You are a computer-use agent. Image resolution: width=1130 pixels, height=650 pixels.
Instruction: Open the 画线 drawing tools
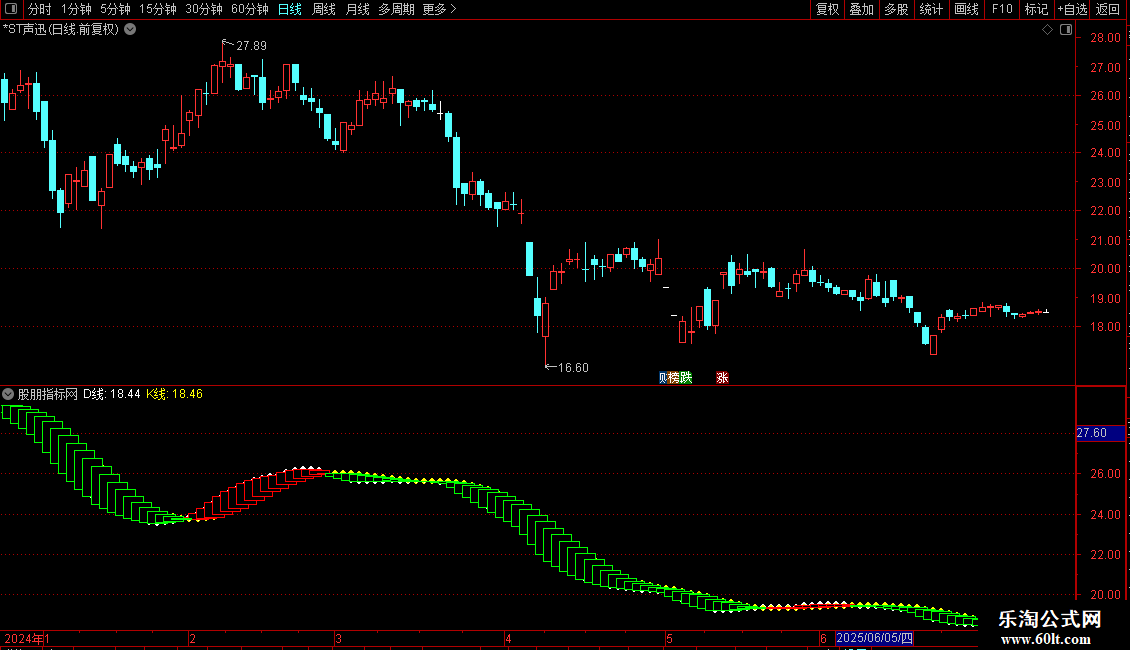pyautogui.click(x=966, y=9)
